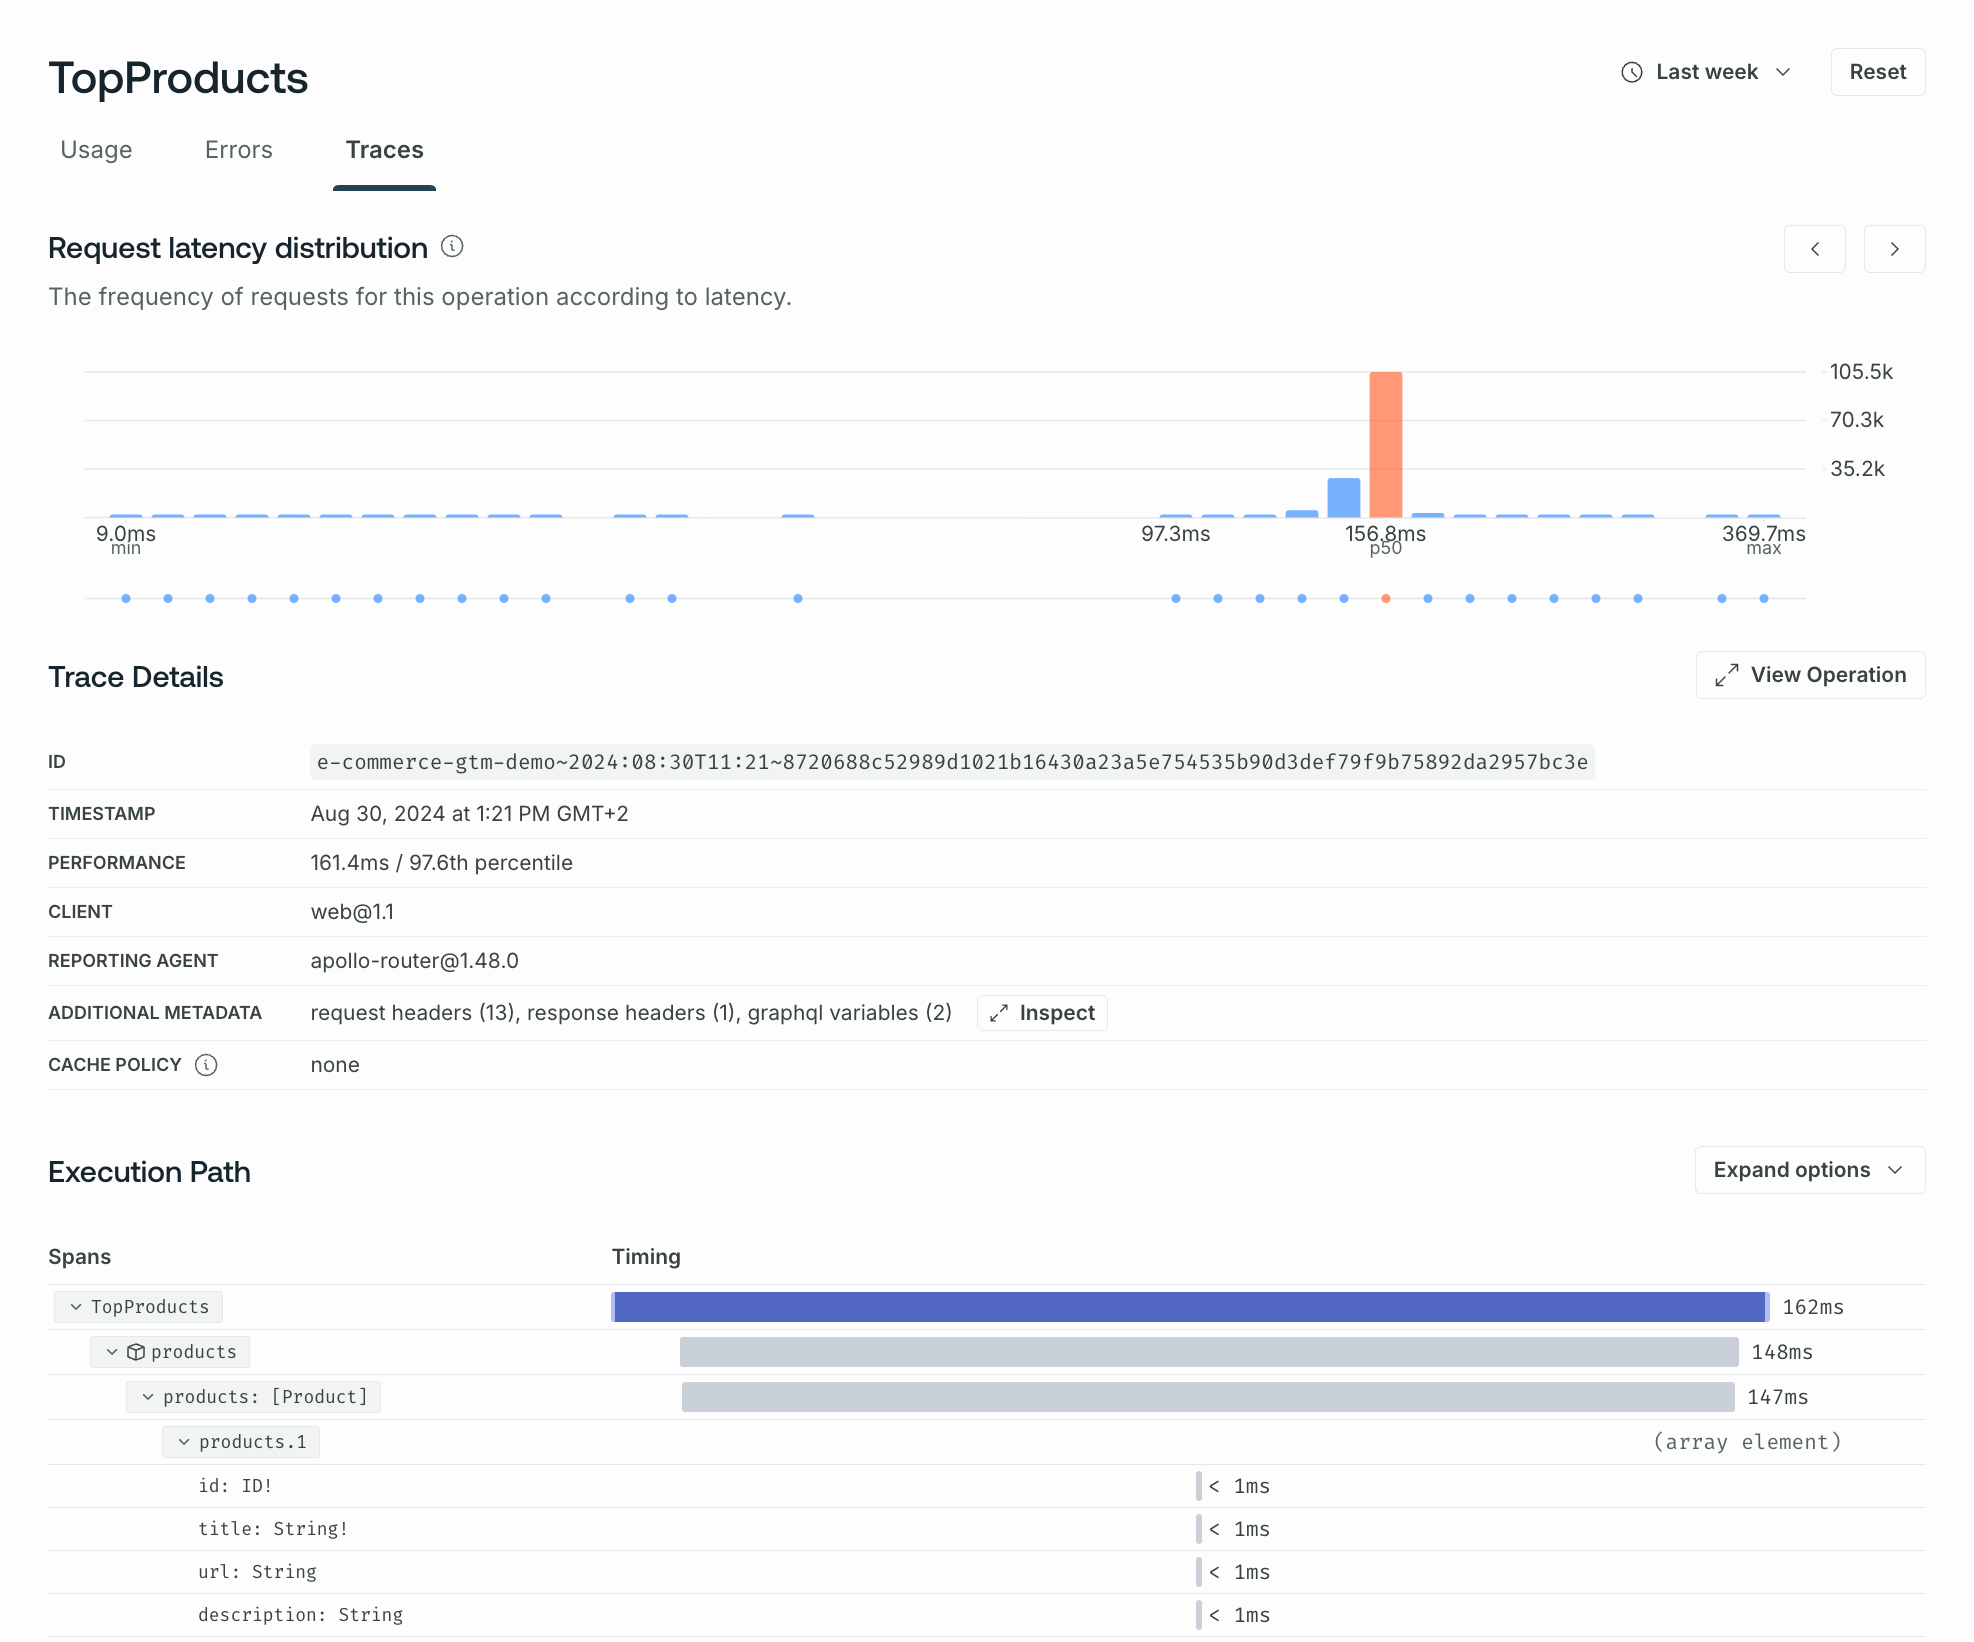This screenshot has width=1974, height=1642.
Task: Go to the next trace with right arrow
Action: [1894, 249]
